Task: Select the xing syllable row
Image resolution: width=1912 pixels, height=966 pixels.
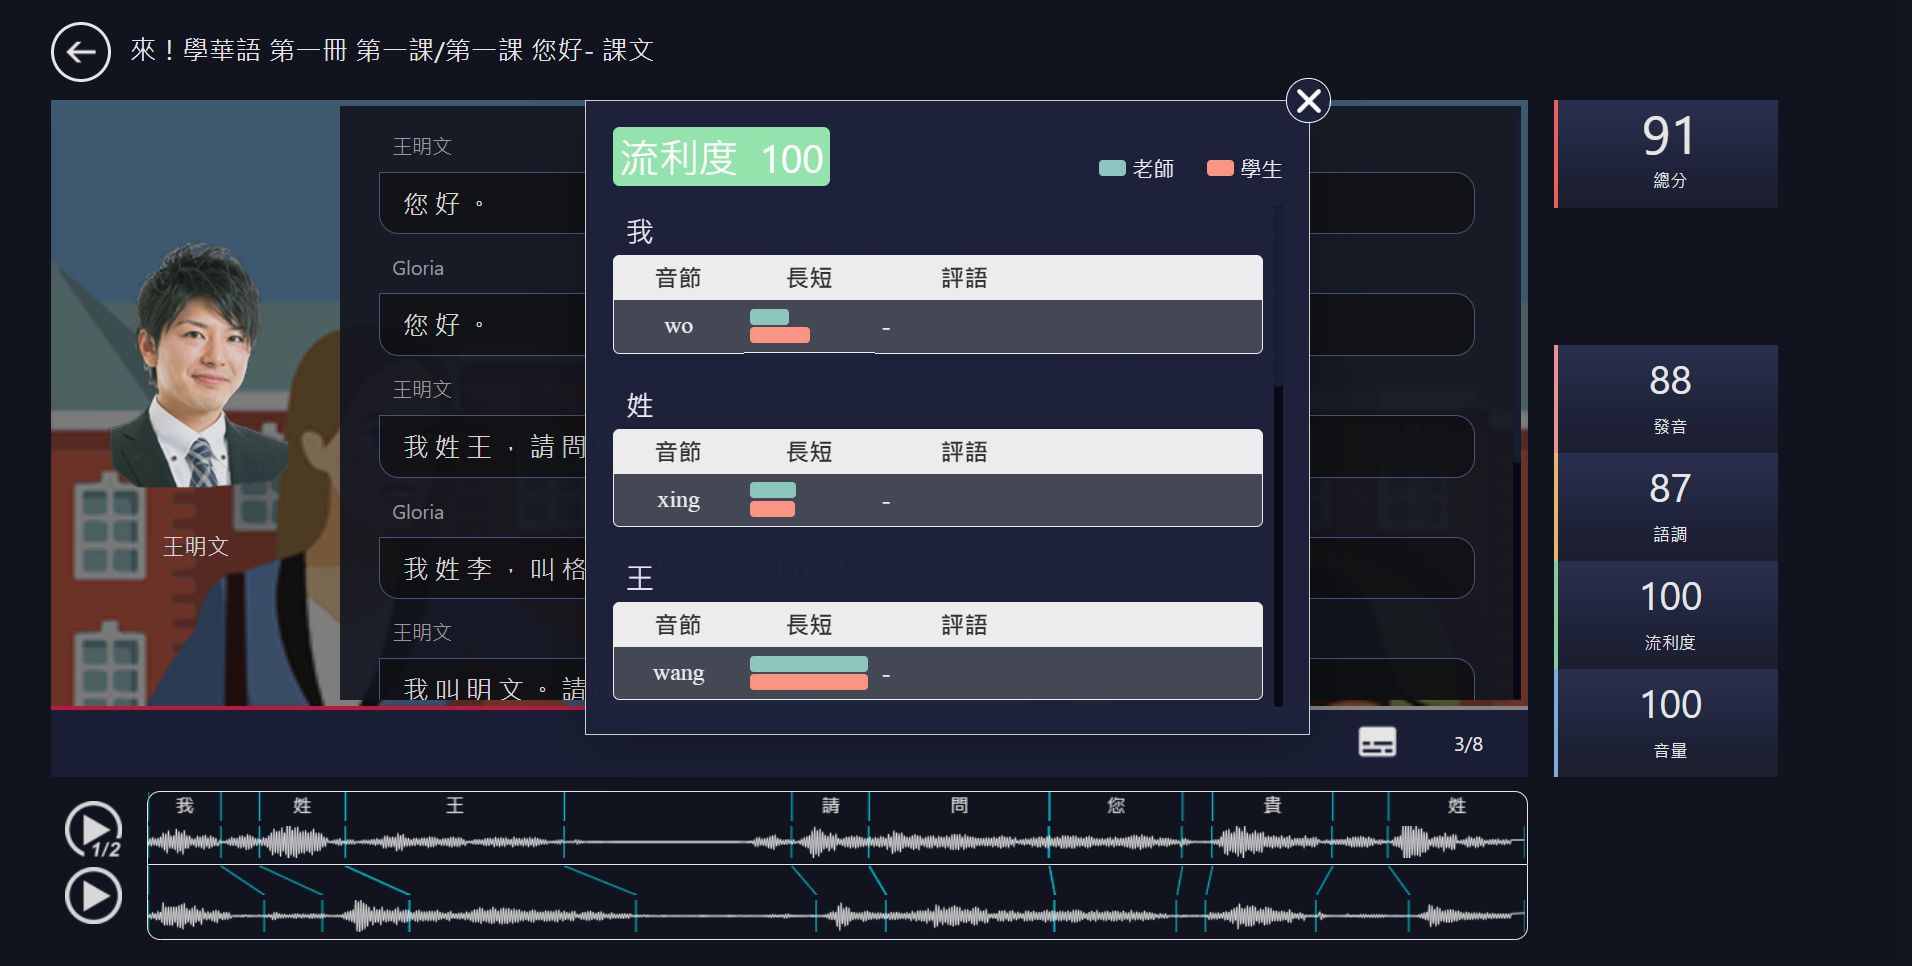Action: (937, 500)
